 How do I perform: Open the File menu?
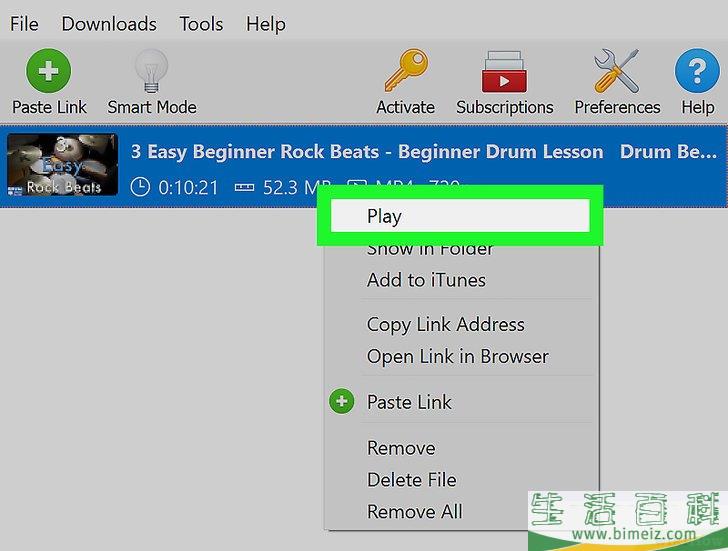pos(24,23)
